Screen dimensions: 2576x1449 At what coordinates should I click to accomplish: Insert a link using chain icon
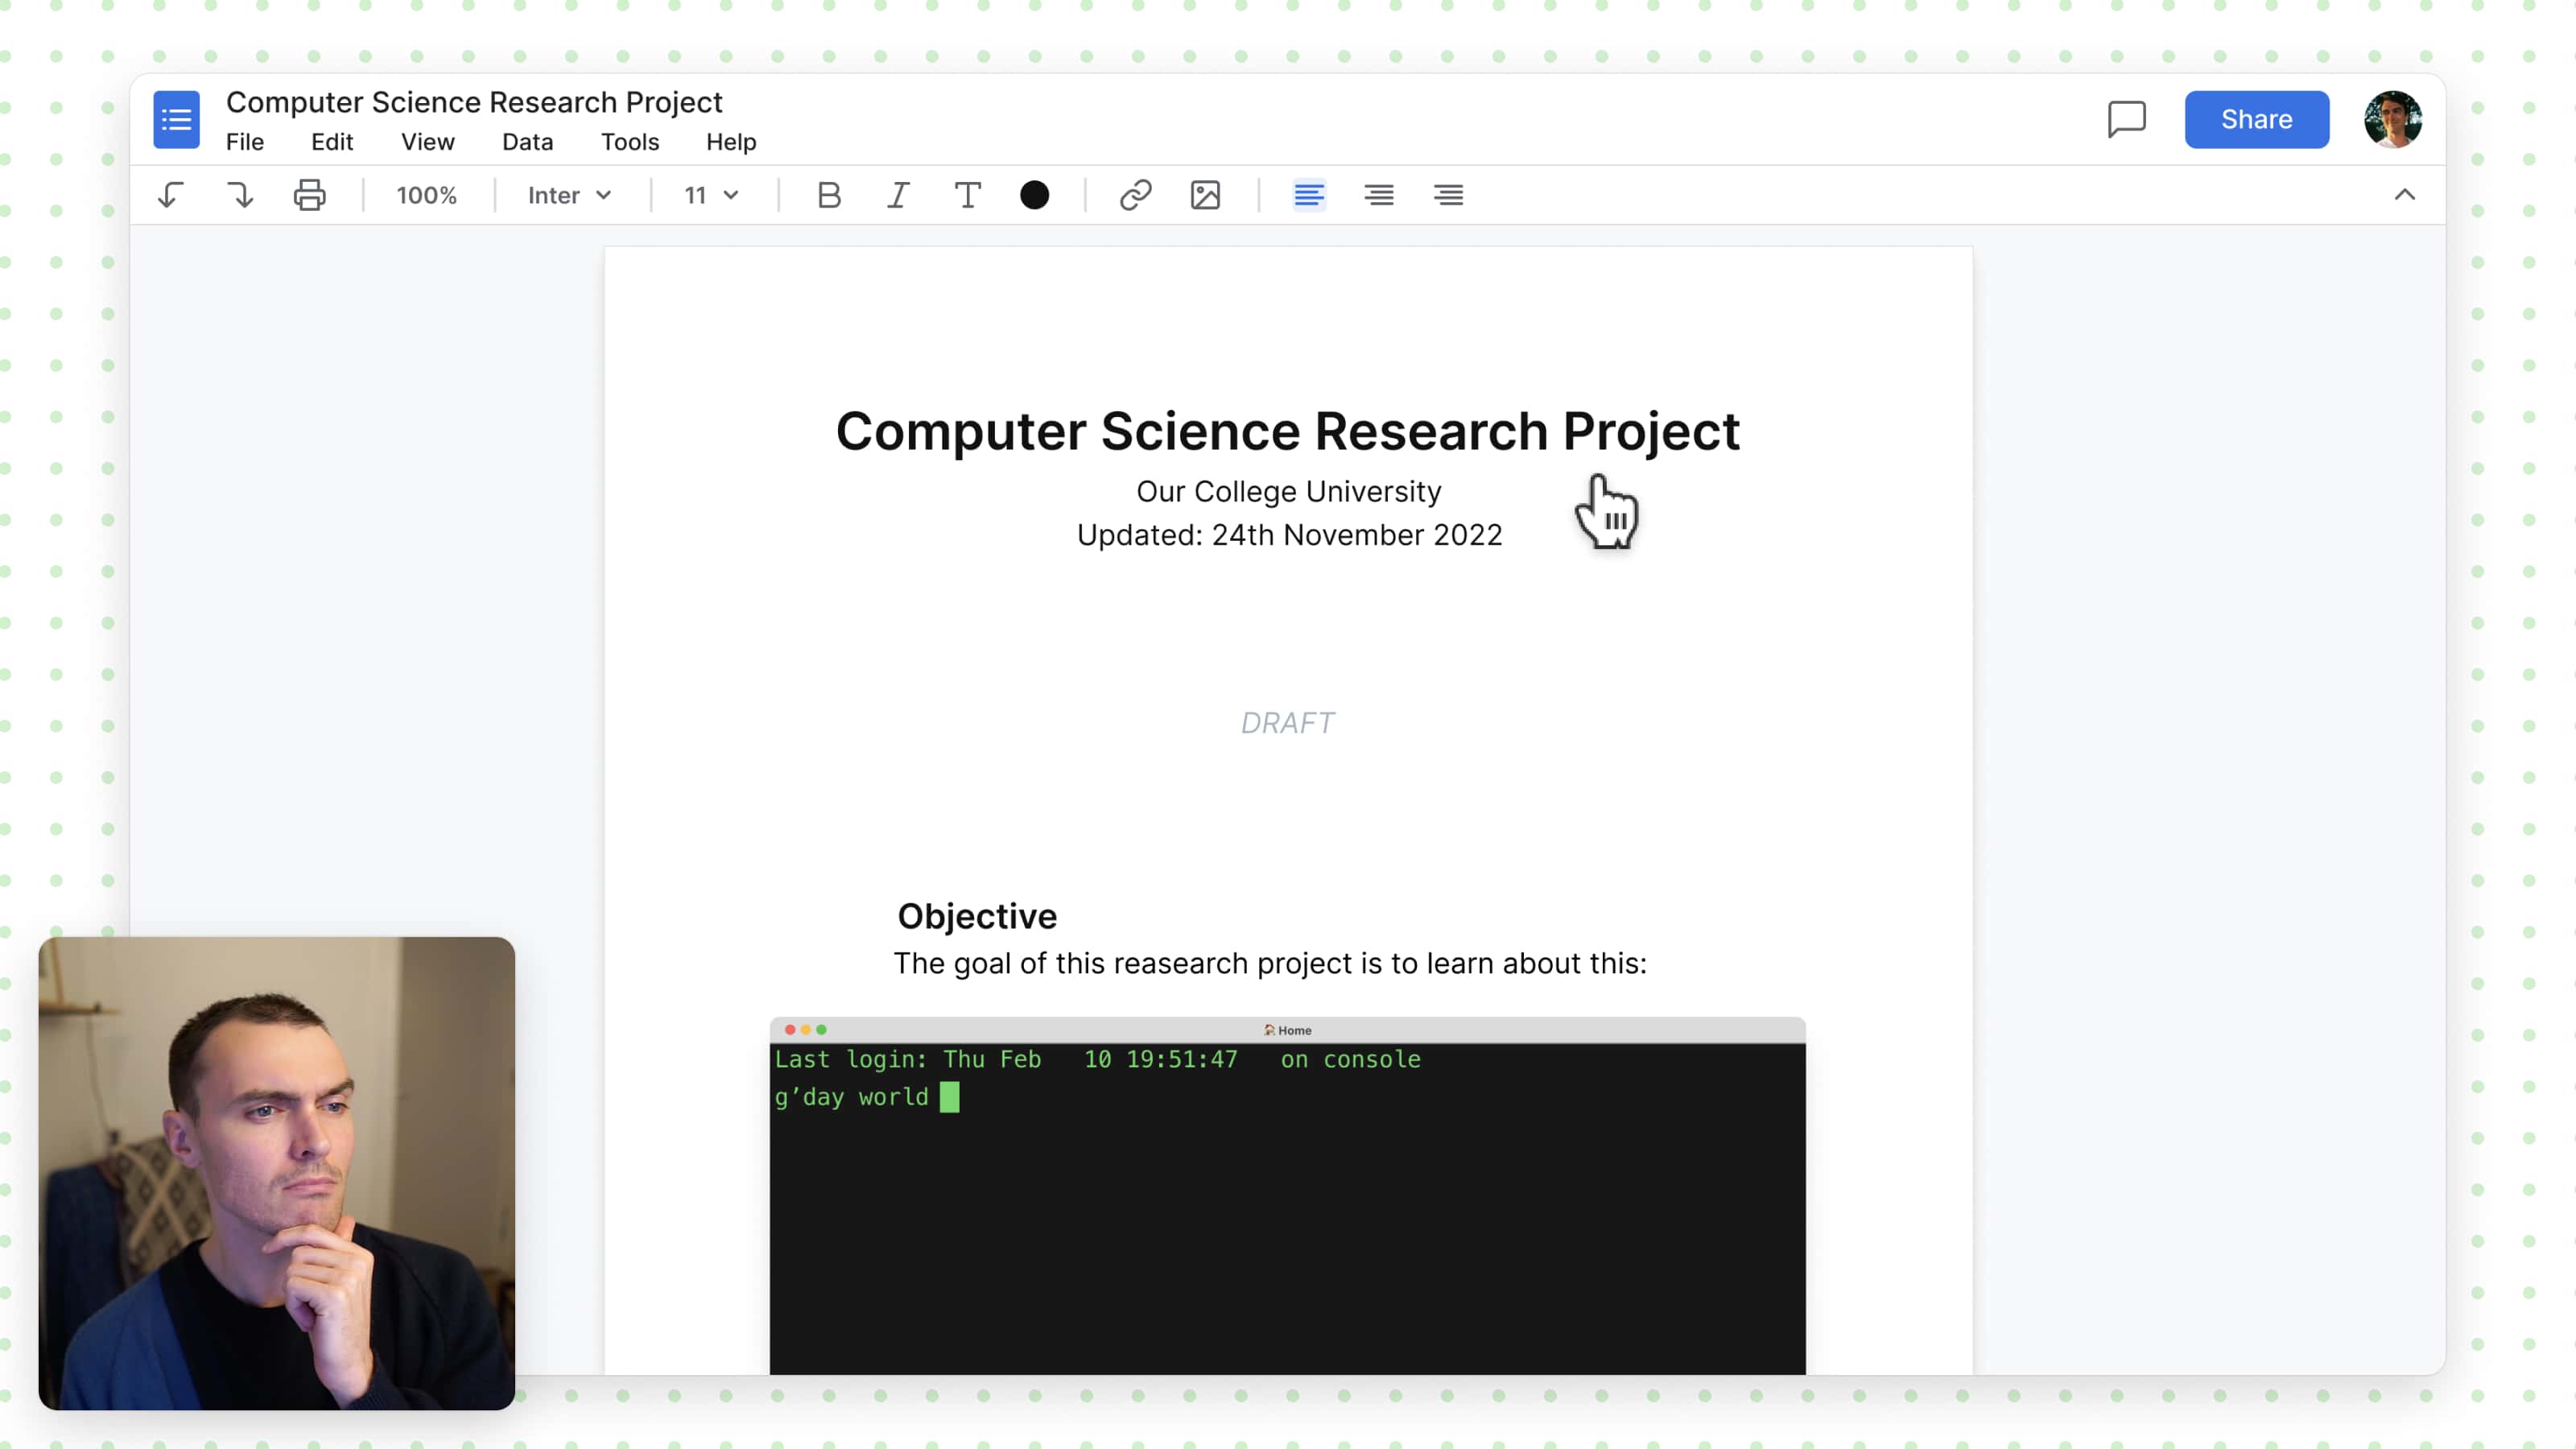pyautogui.click(x=1135, y=195)
